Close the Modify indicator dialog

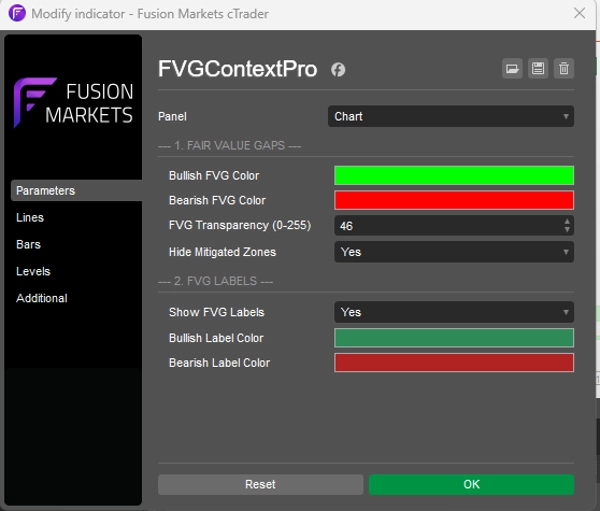pos(579,13)
